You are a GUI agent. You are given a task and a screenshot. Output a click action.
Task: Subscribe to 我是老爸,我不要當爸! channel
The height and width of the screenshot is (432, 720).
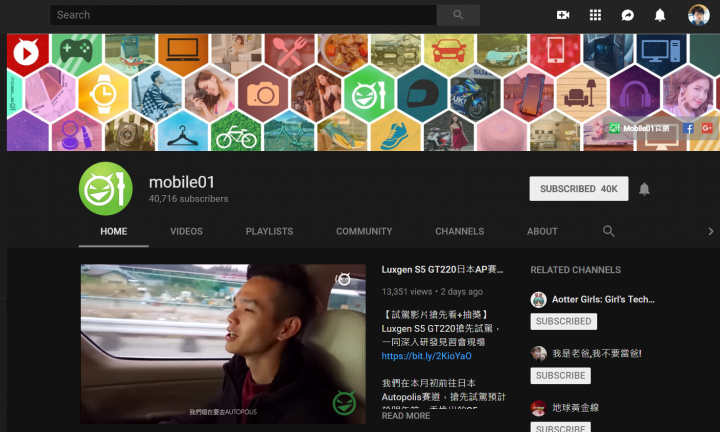(560, 376)
